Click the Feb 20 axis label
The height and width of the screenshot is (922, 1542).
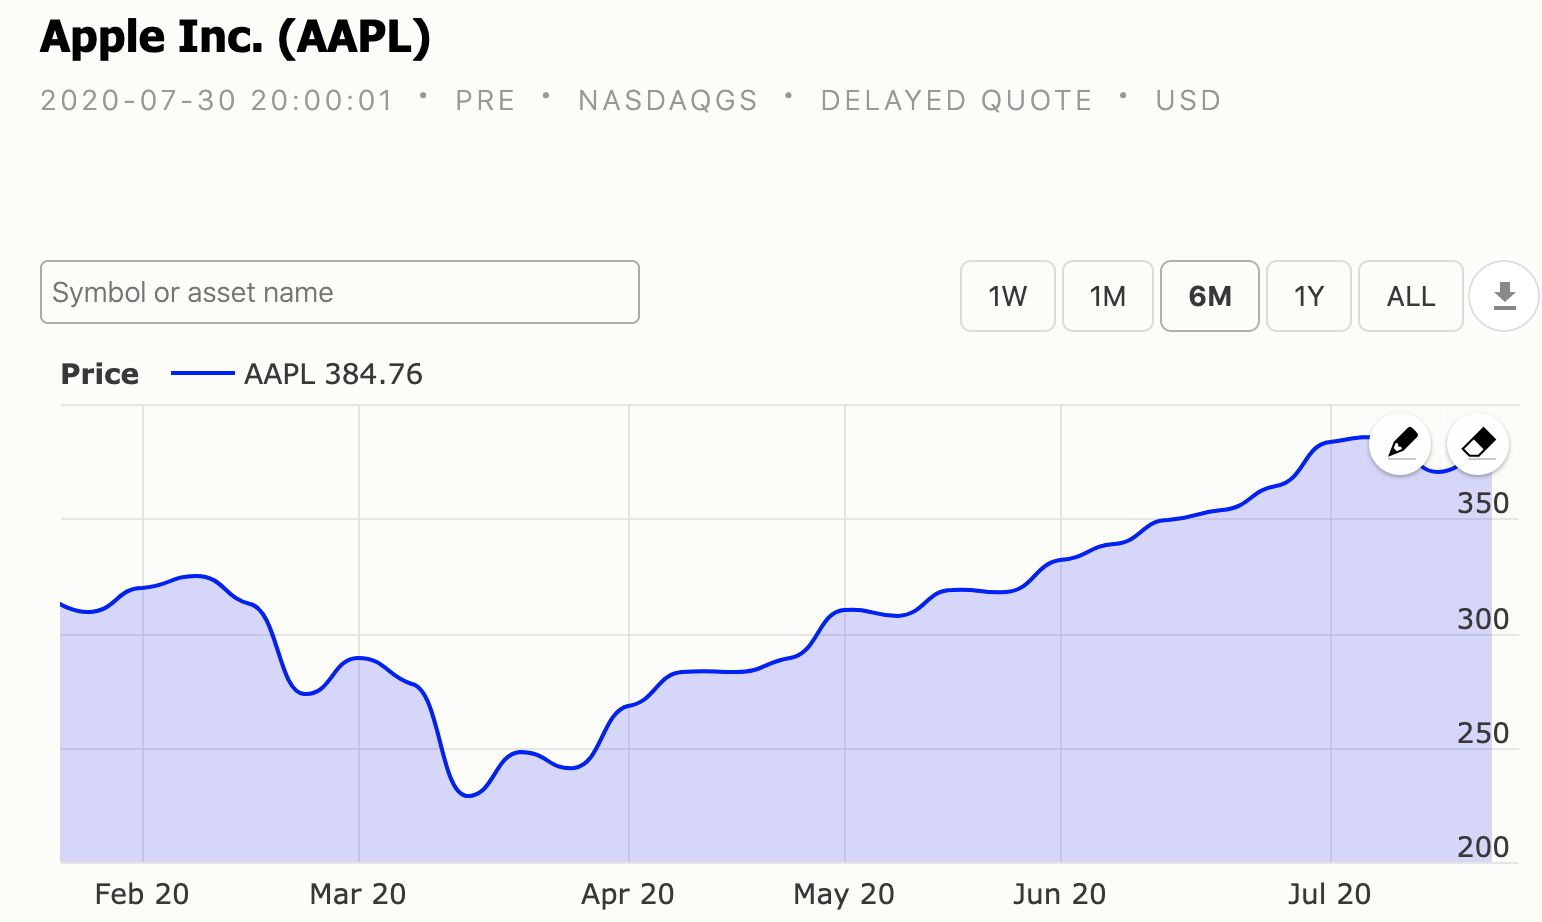coord(142,894)
